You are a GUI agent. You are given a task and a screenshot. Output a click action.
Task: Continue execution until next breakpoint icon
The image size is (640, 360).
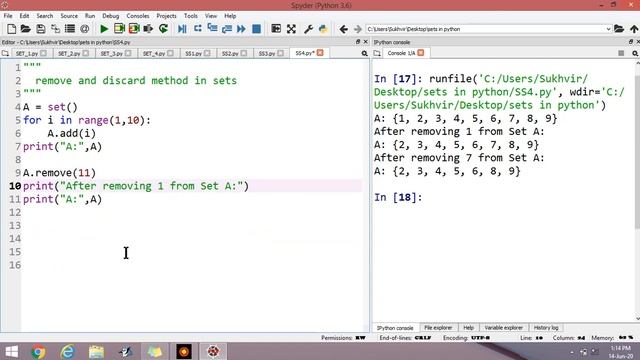[x=241, y=29]
